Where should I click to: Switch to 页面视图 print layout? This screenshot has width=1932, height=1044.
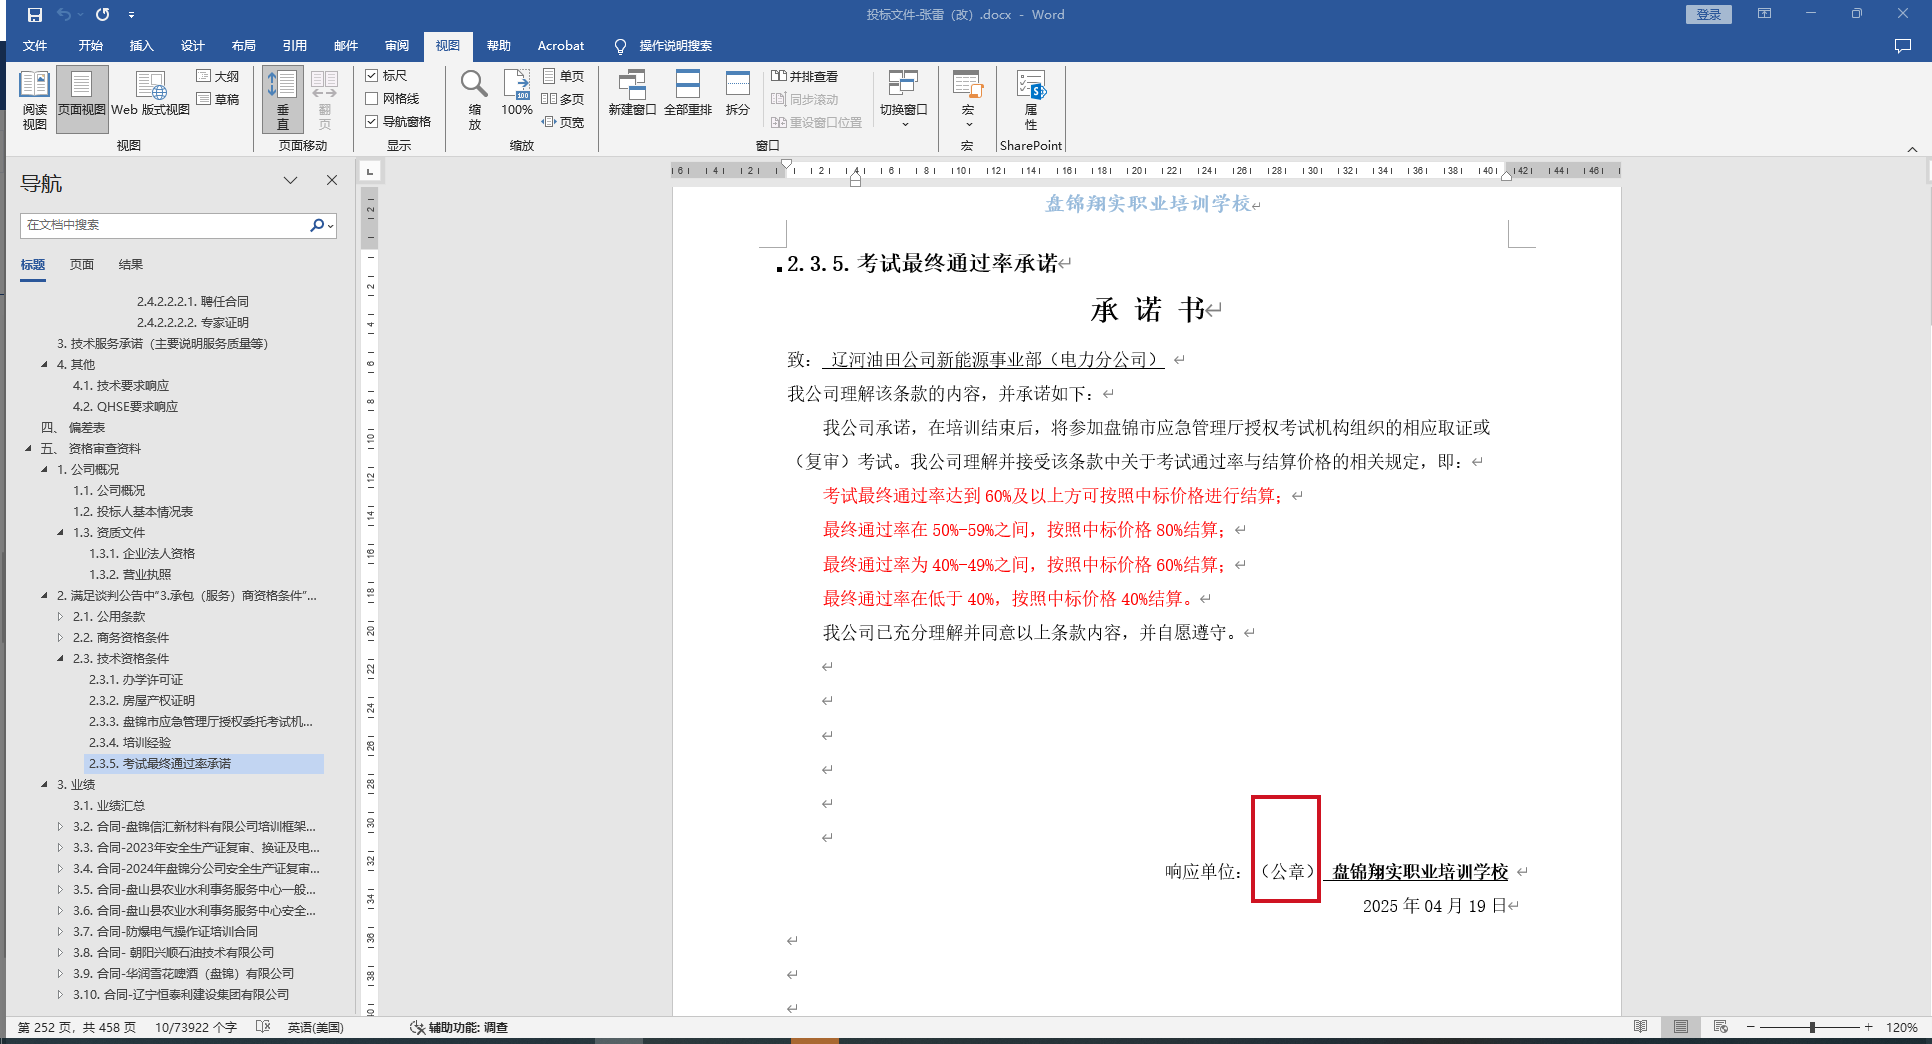click(x=82, y=100)
